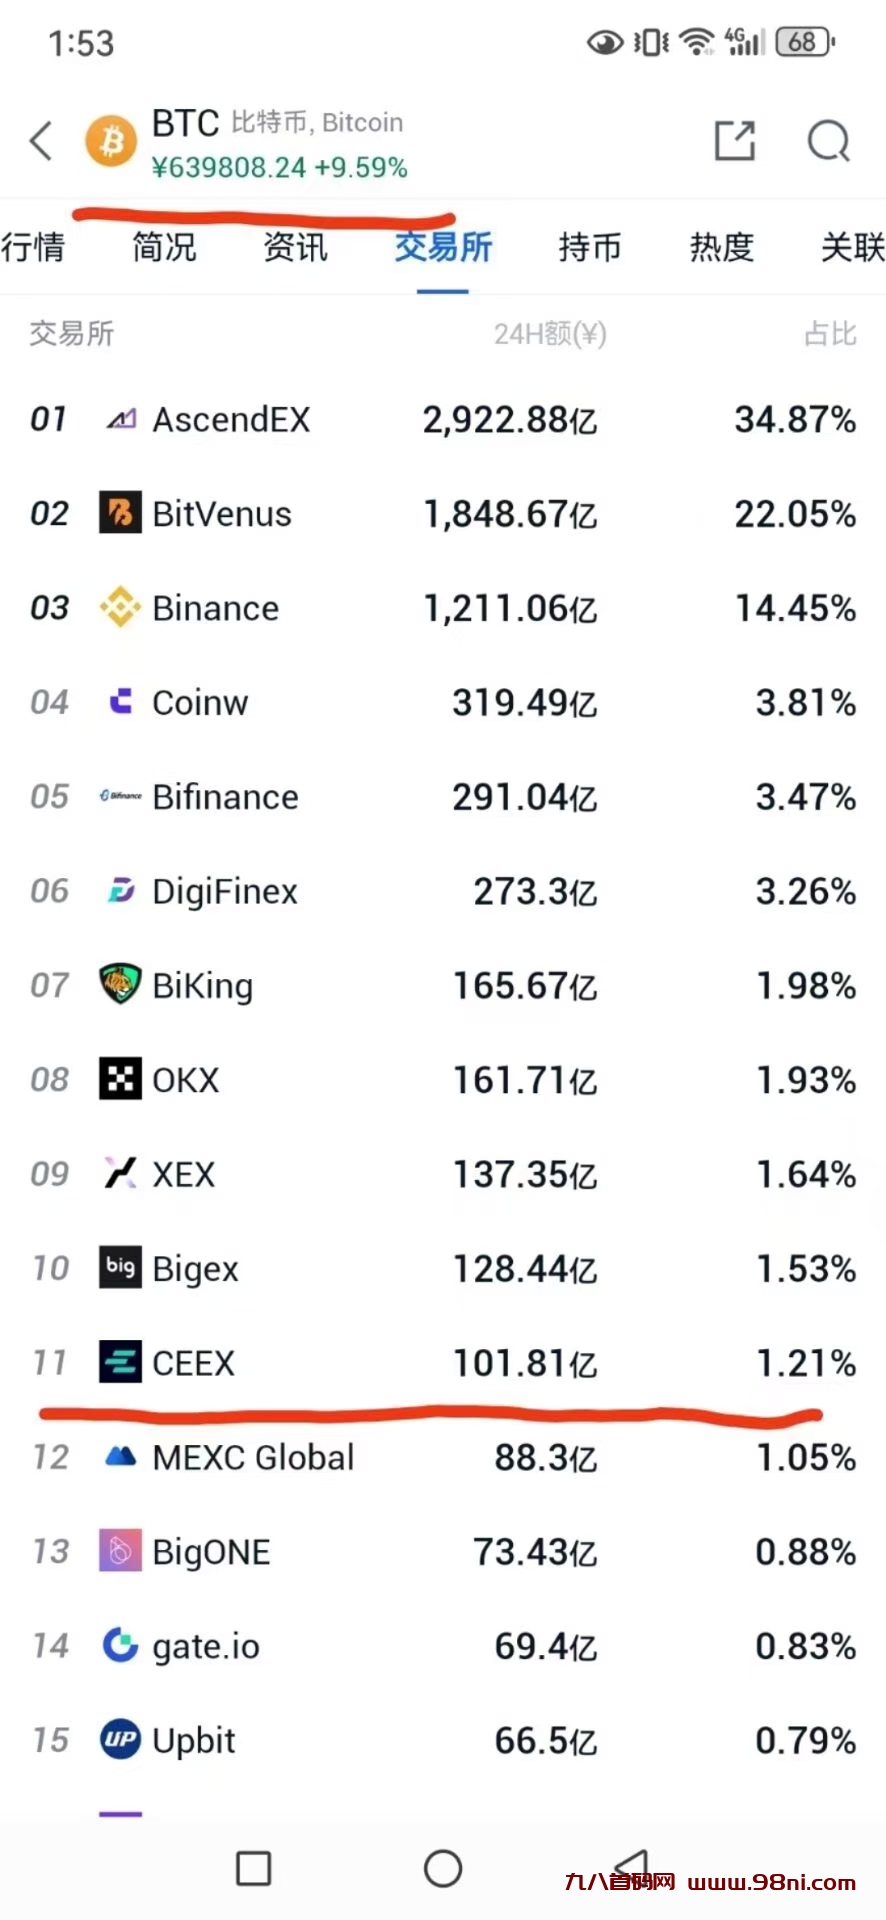This screenshot has width=886, height=1920.
Task: Switch to the 简况 tab
Action: click(x=164, y=247)
